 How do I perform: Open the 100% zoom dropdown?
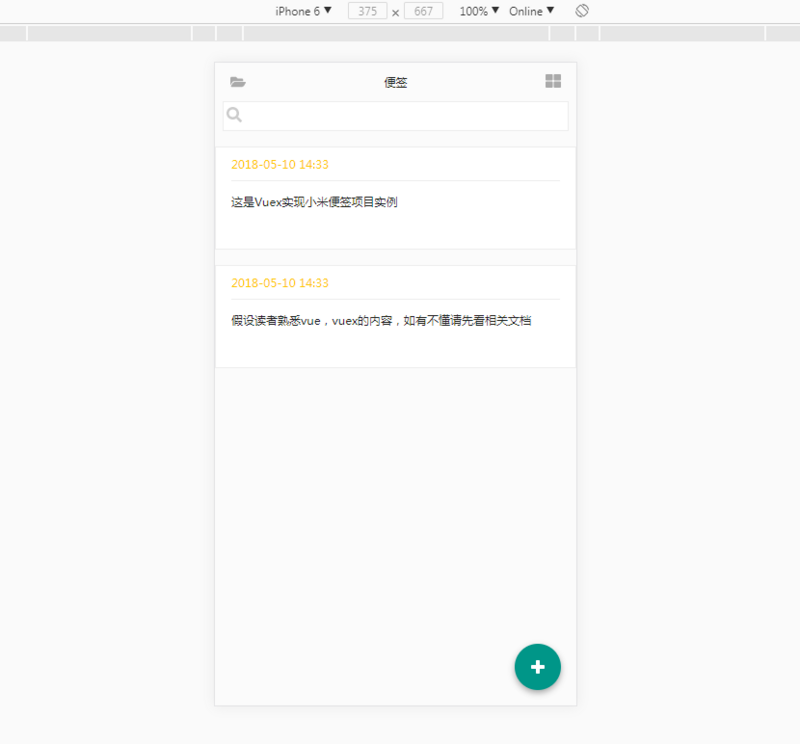479,11
